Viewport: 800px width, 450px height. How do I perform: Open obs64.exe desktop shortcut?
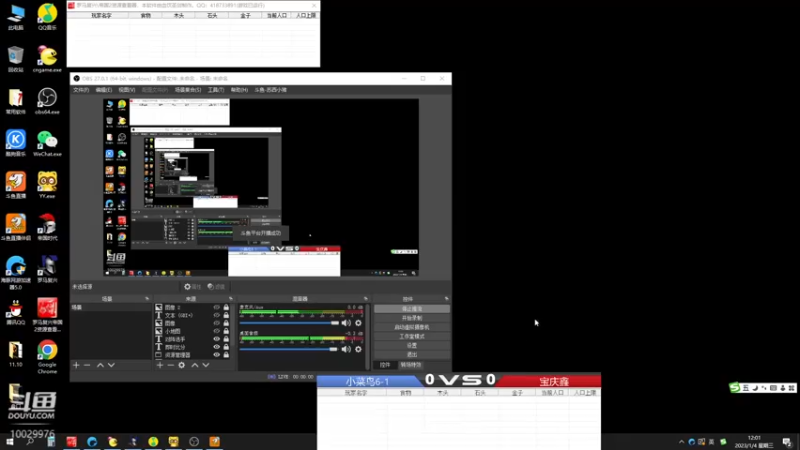click(47, 100)
